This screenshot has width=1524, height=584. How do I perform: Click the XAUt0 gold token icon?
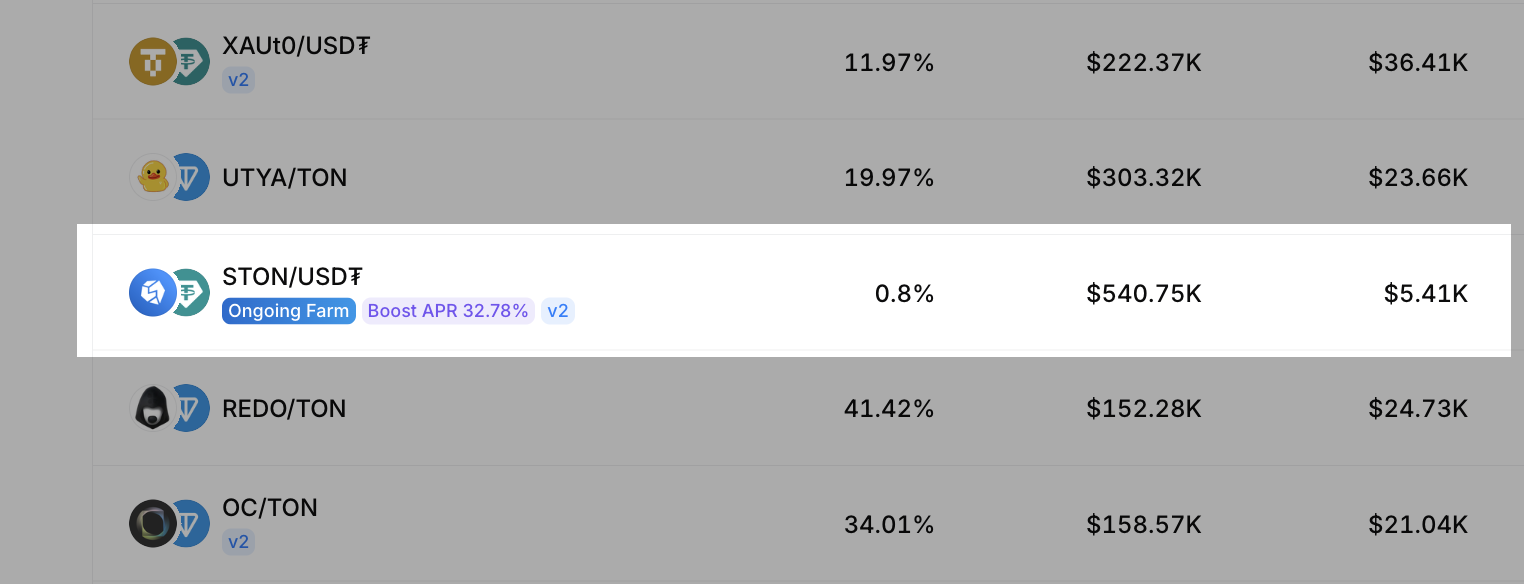(150, 62)
